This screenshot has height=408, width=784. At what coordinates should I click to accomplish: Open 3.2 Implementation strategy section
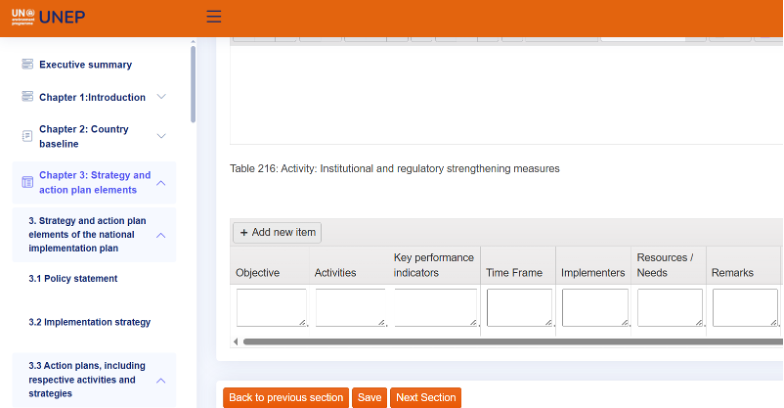[90, 322]
